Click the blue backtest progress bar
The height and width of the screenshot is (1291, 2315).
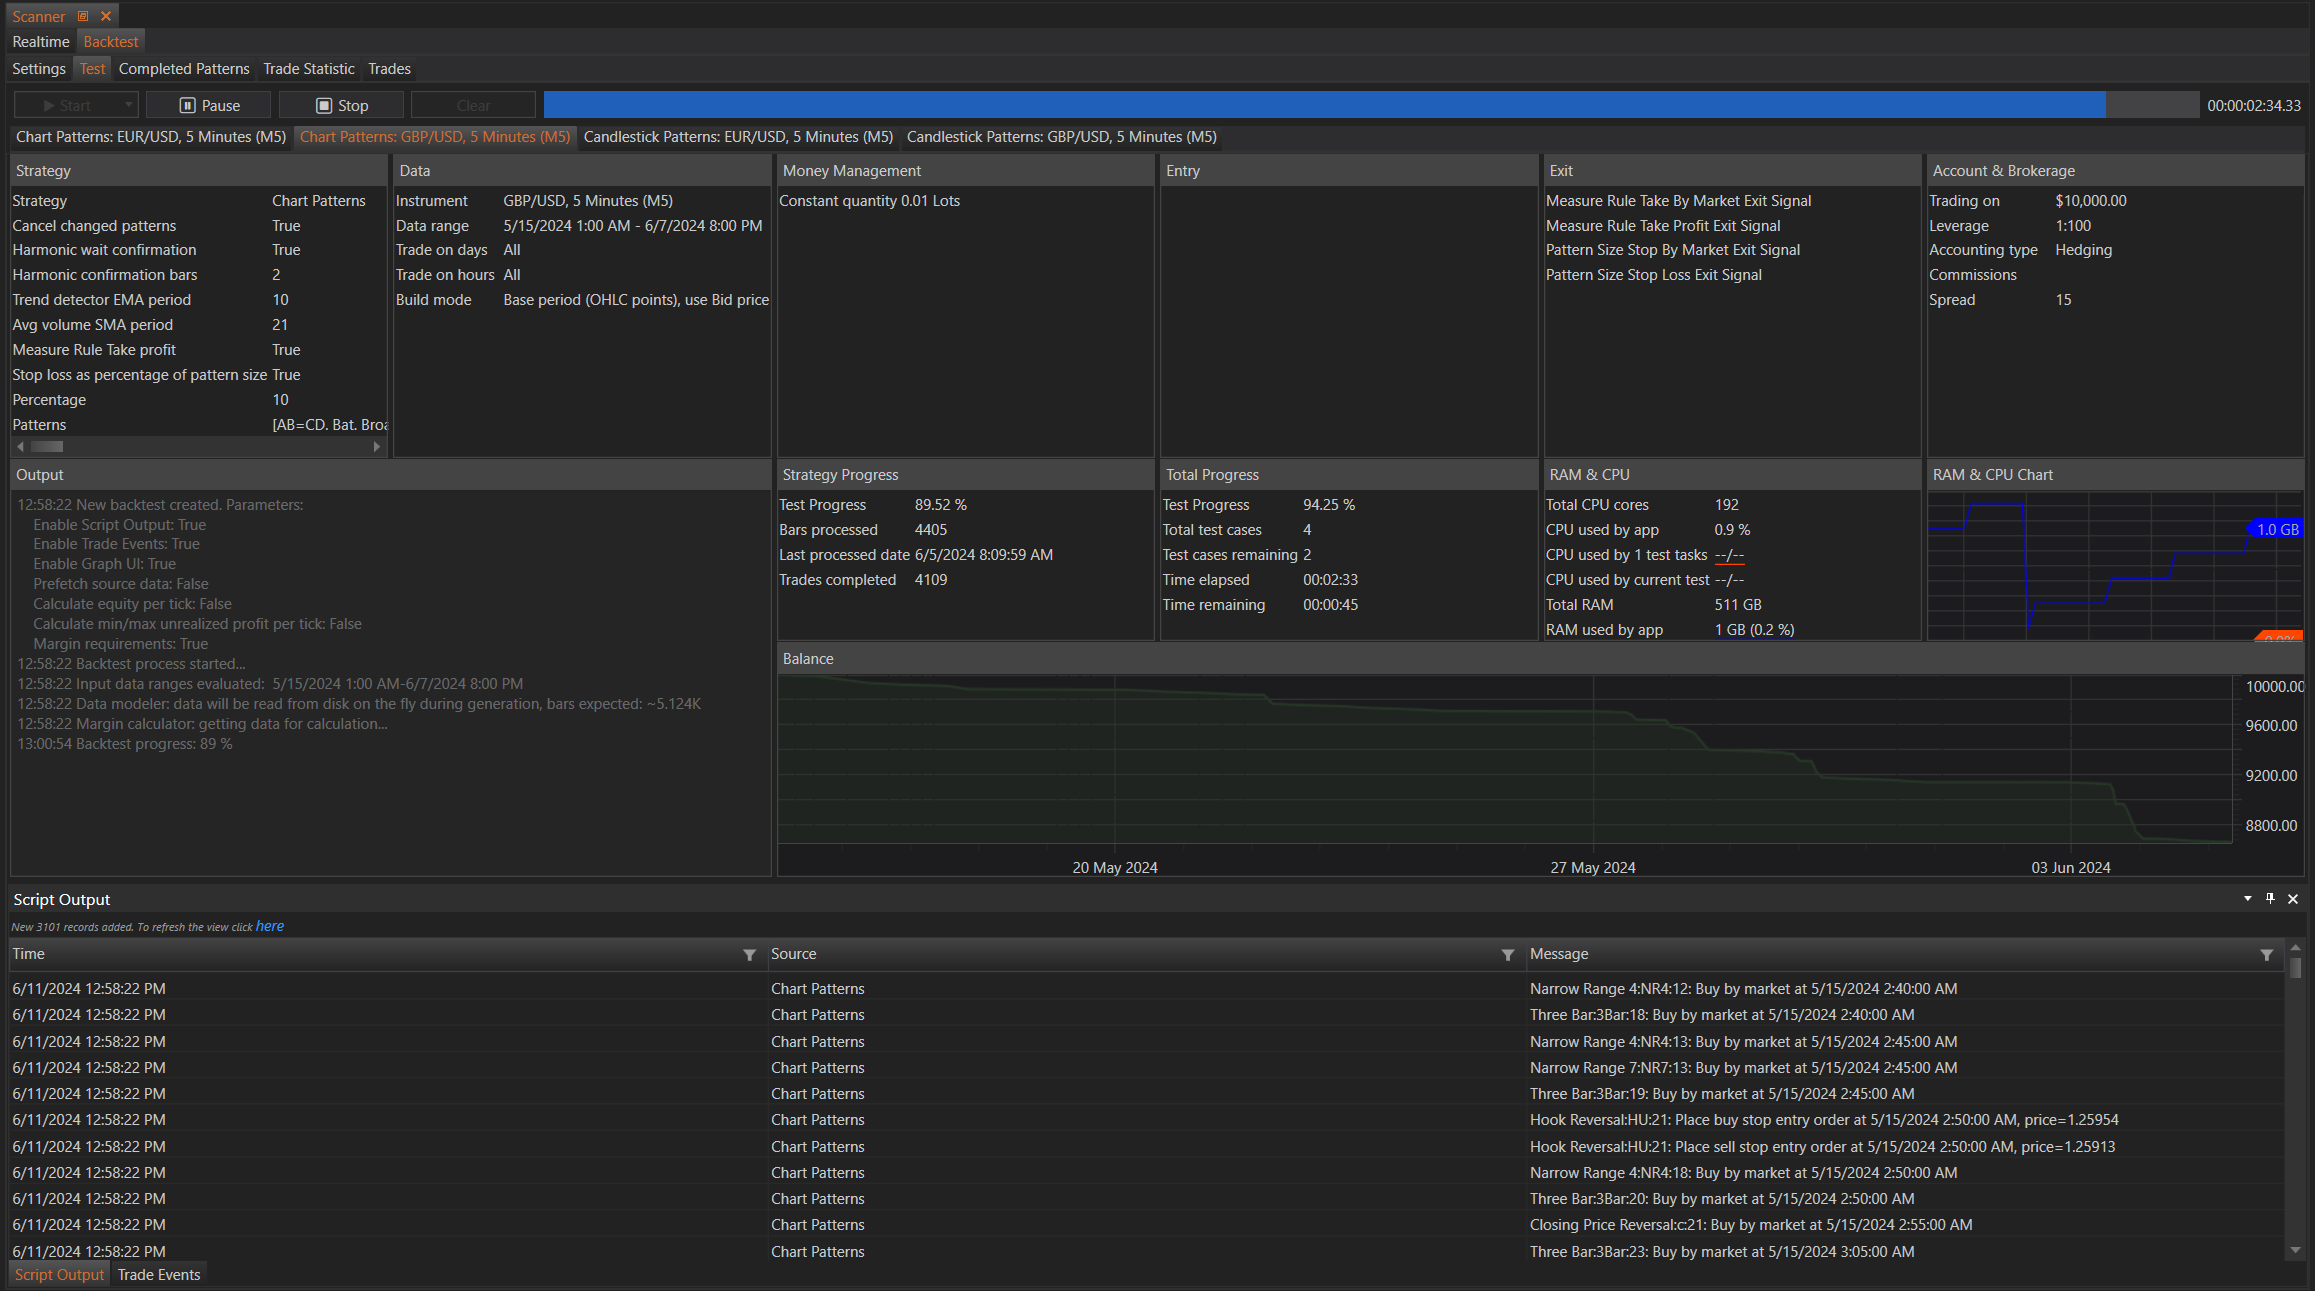click(x=1324, y=105)
